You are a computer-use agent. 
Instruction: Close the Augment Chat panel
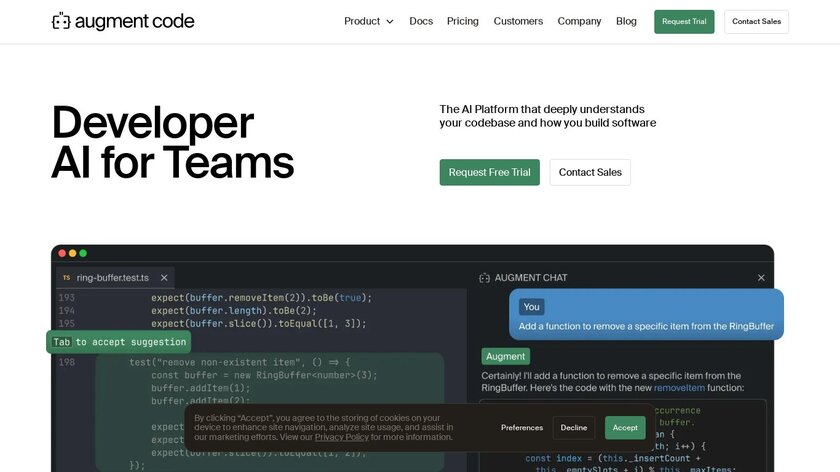[x=761, y=278]
